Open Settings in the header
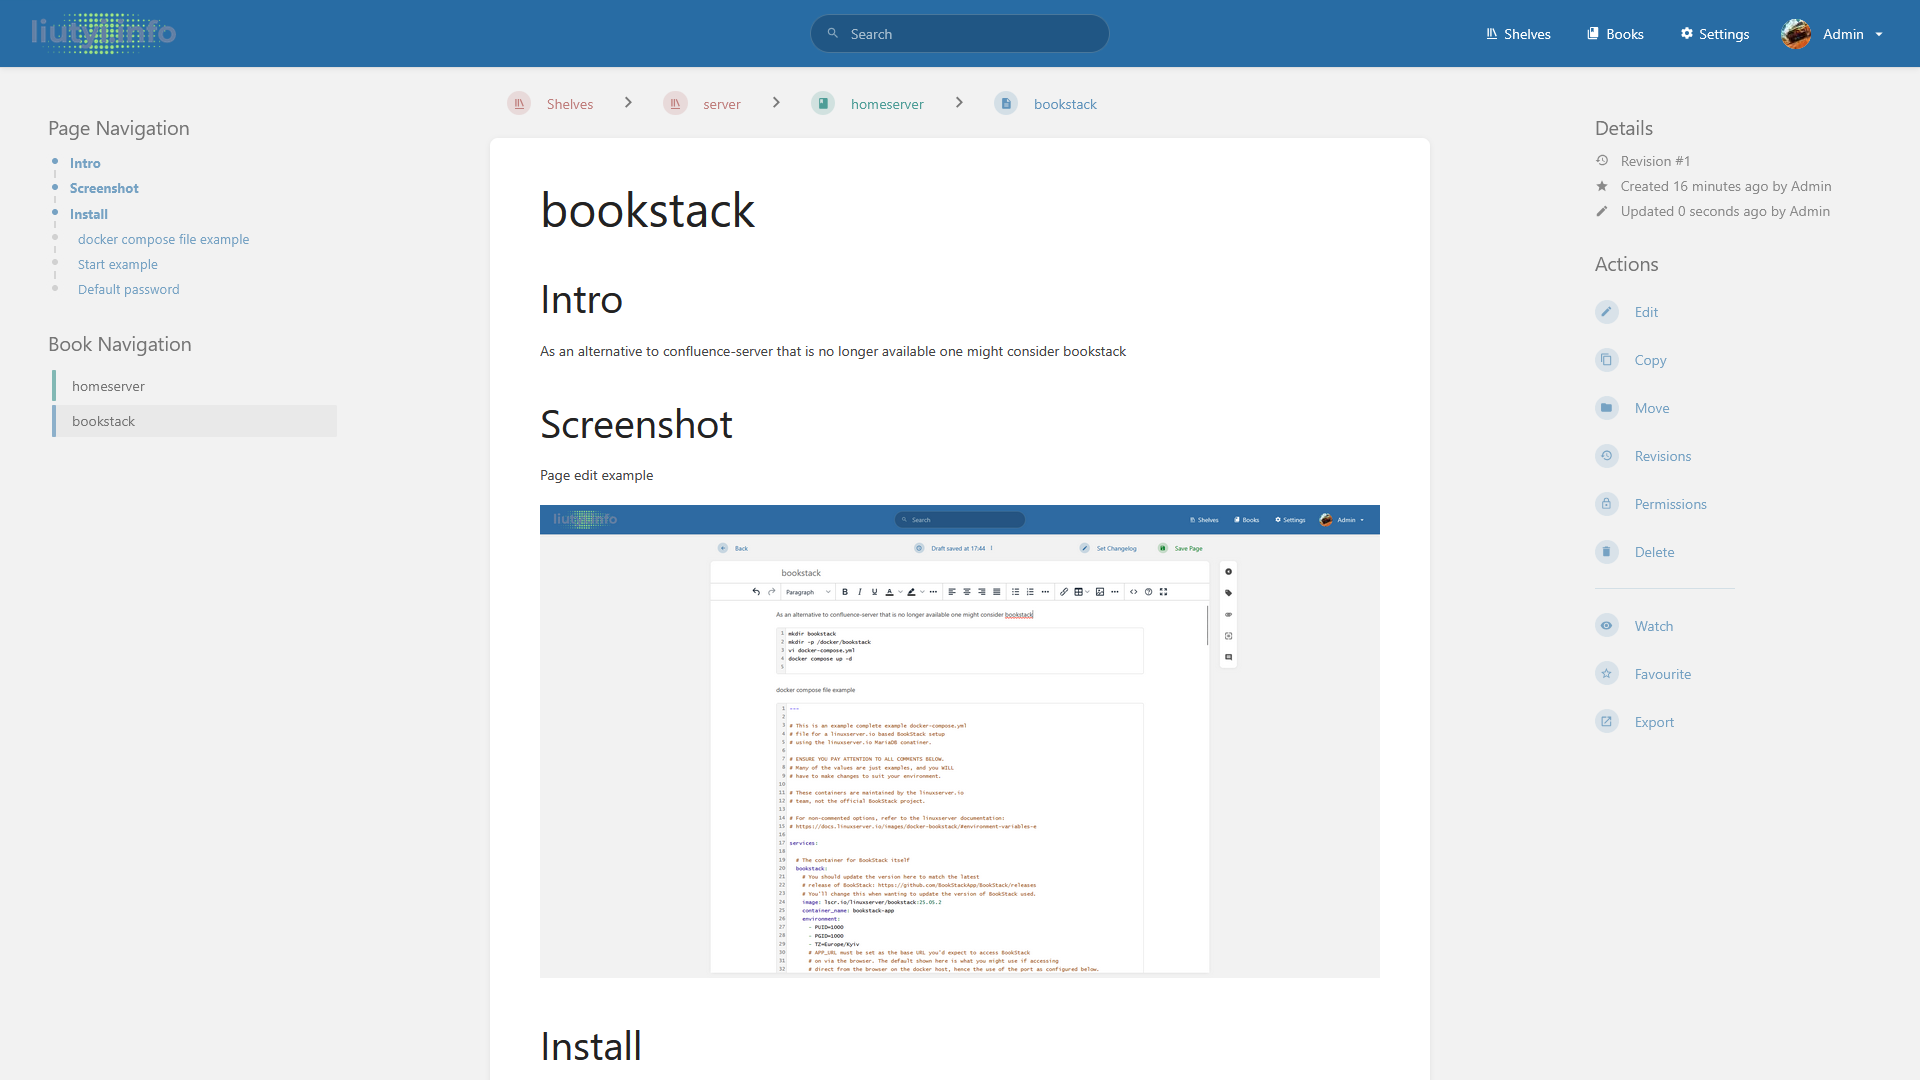 1715,34
